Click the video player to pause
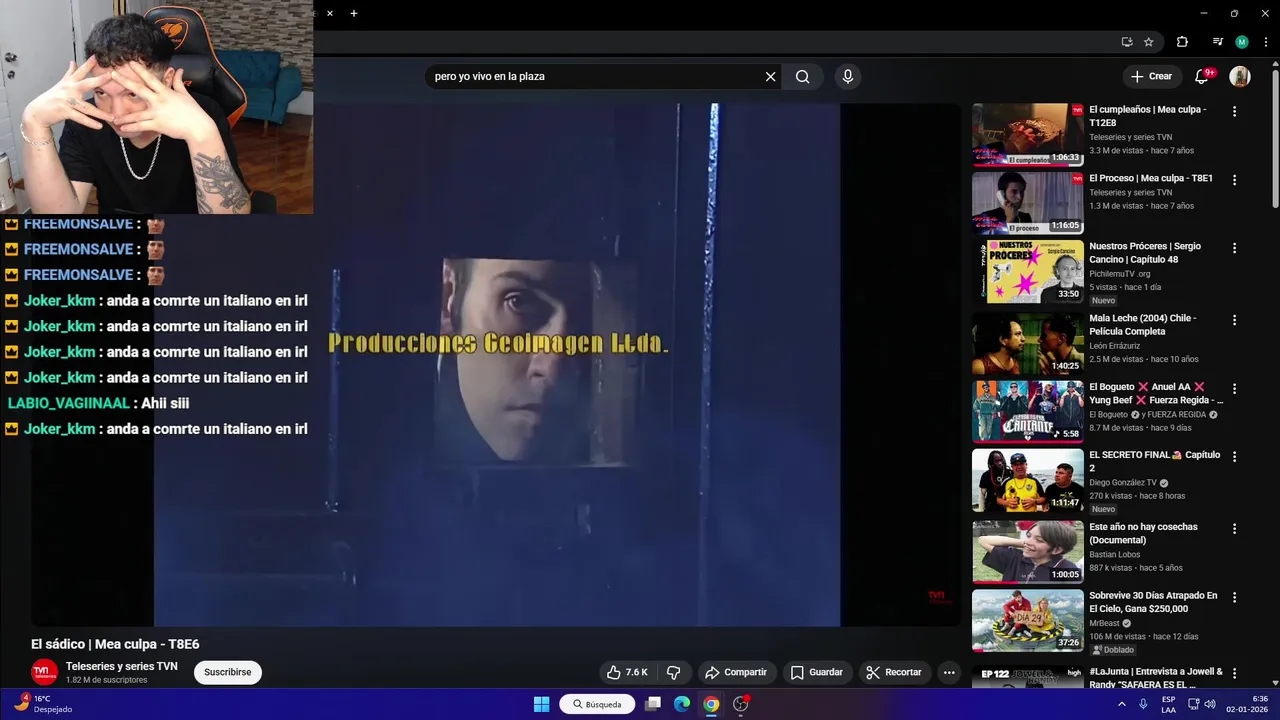 coord(497,365)
